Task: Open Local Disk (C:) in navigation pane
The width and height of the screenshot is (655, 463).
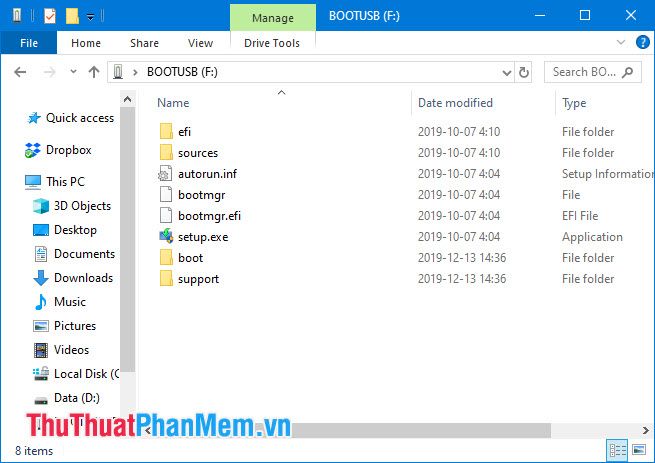Action: click(x=76, y=374)
